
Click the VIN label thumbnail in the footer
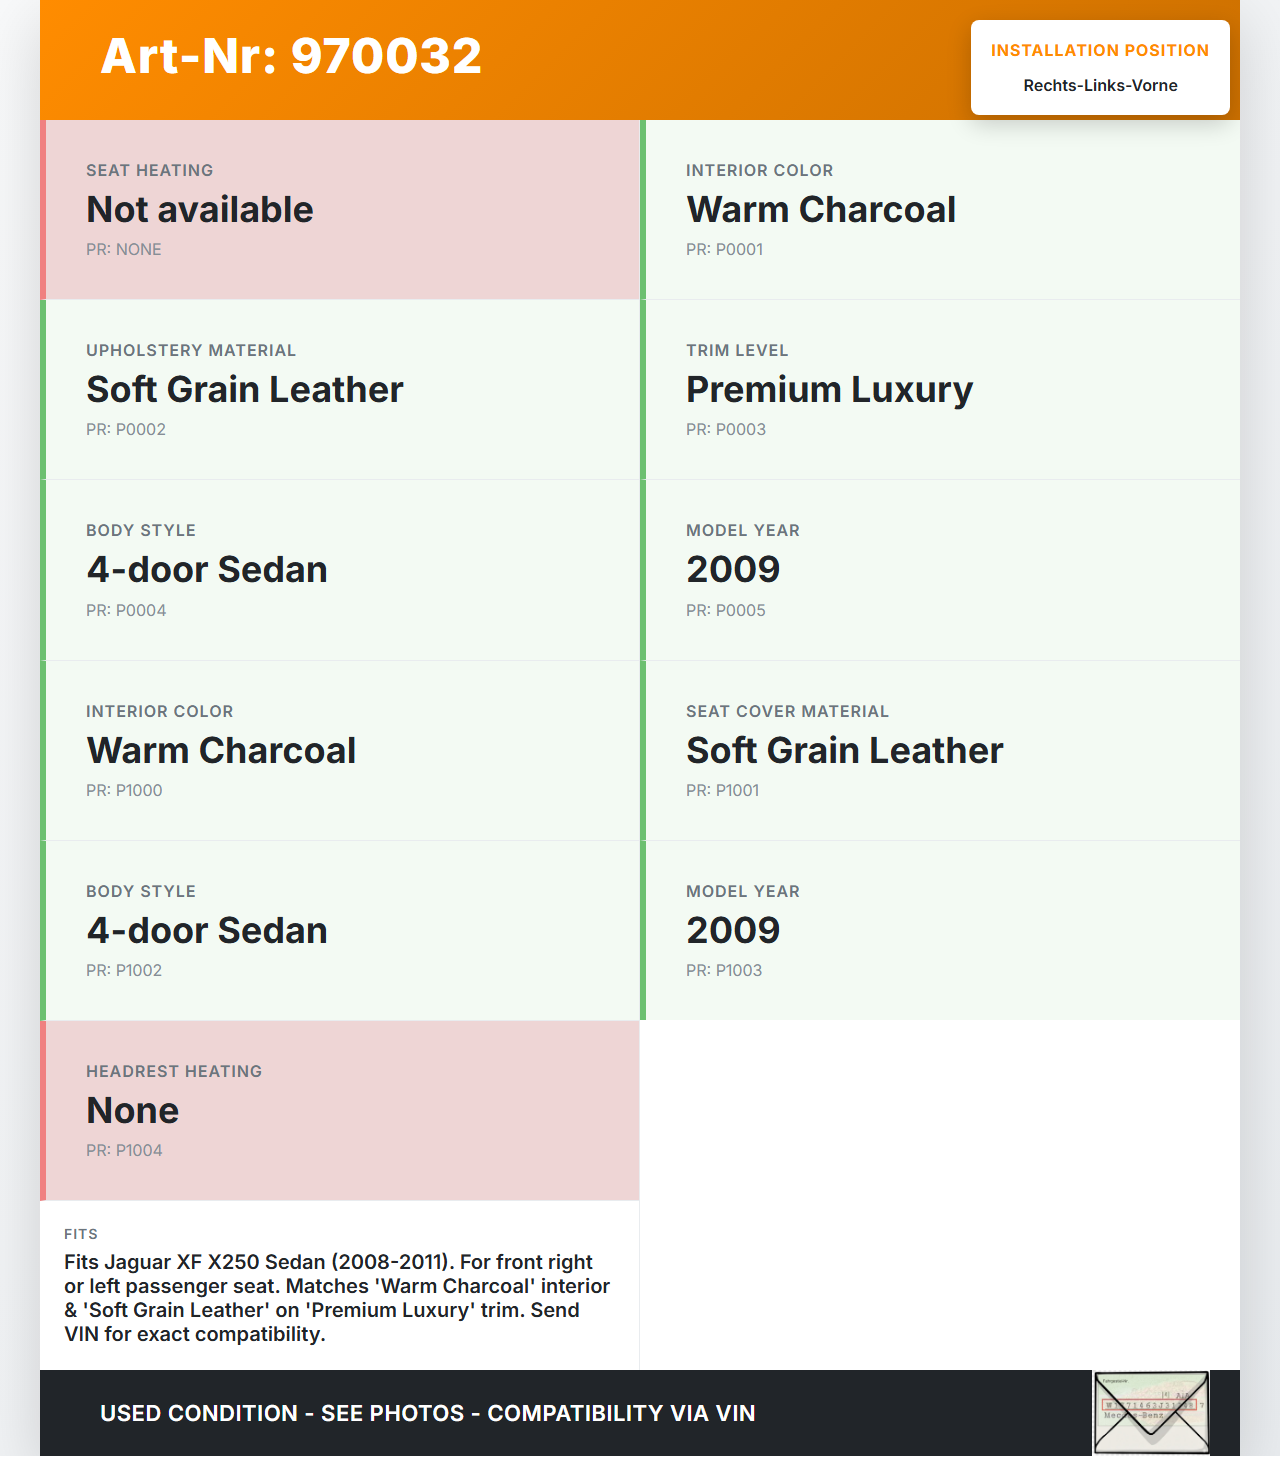pyautogui.click(x=1151, y=1412)
